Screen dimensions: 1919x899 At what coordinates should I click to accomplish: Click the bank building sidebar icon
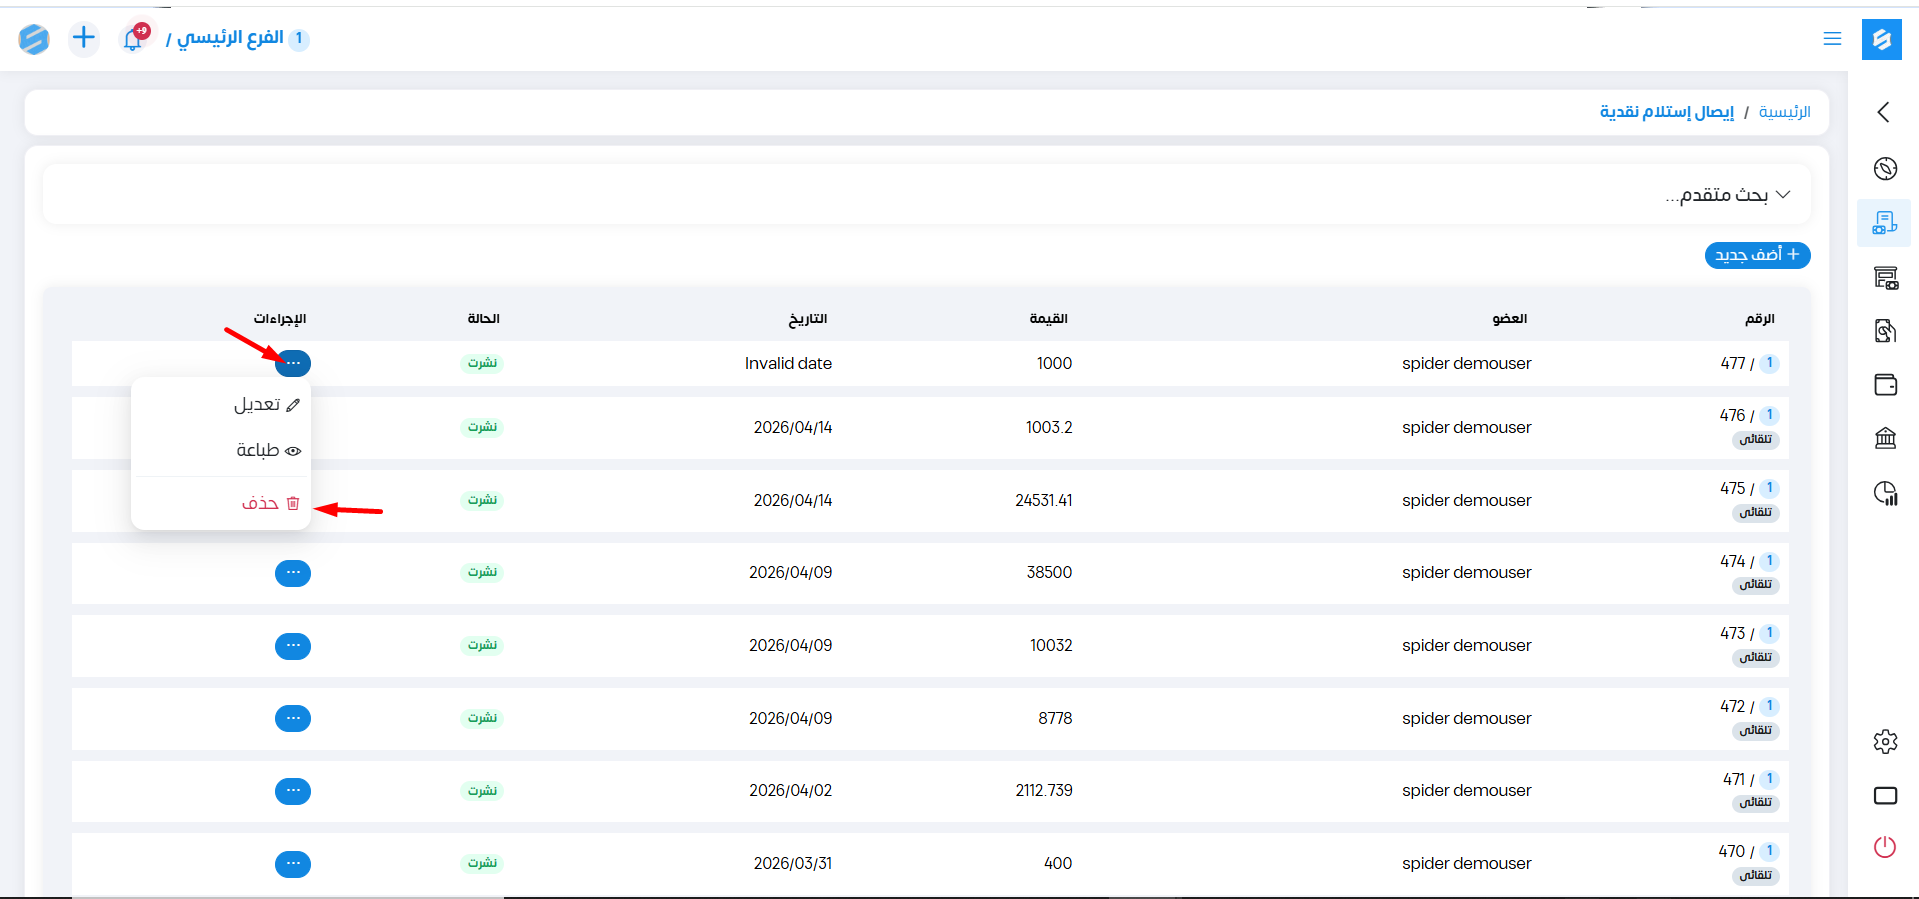[x=1885, y=438]
